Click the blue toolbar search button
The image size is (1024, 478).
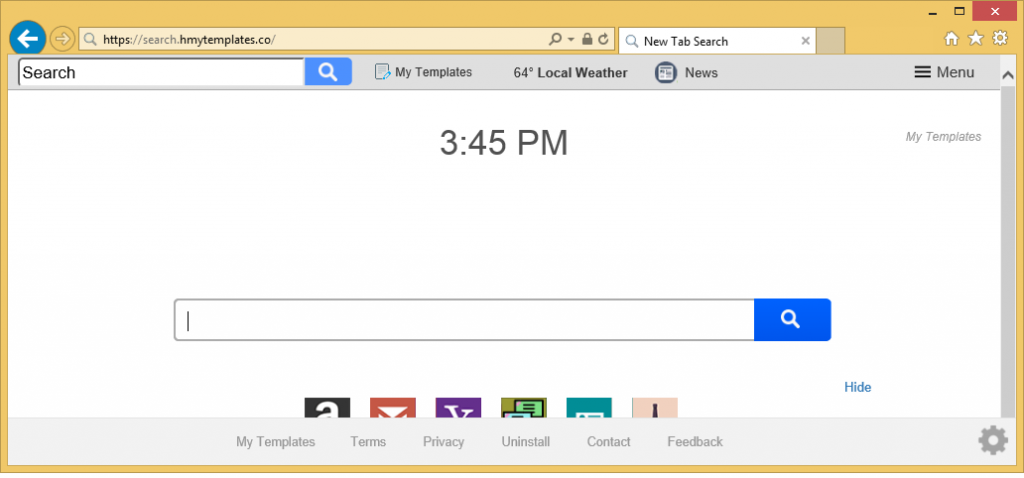(328, 72)
